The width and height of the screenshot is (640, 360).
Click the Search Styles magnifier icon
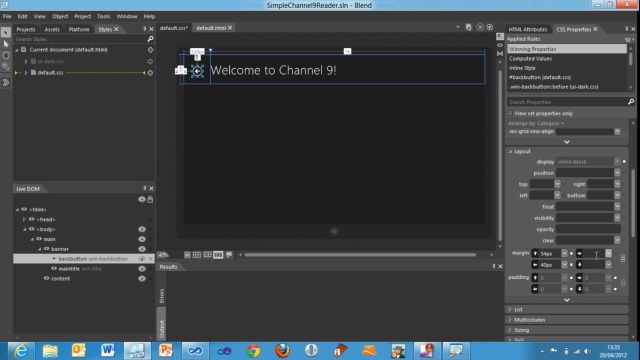point(150,39)
